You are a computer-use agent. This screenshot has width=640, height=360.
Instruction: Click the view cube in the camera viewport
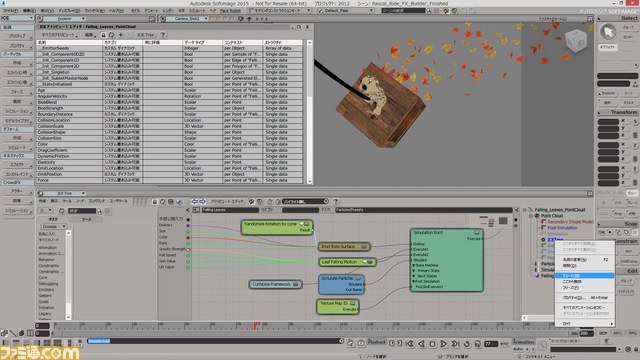tap(576, 40)
